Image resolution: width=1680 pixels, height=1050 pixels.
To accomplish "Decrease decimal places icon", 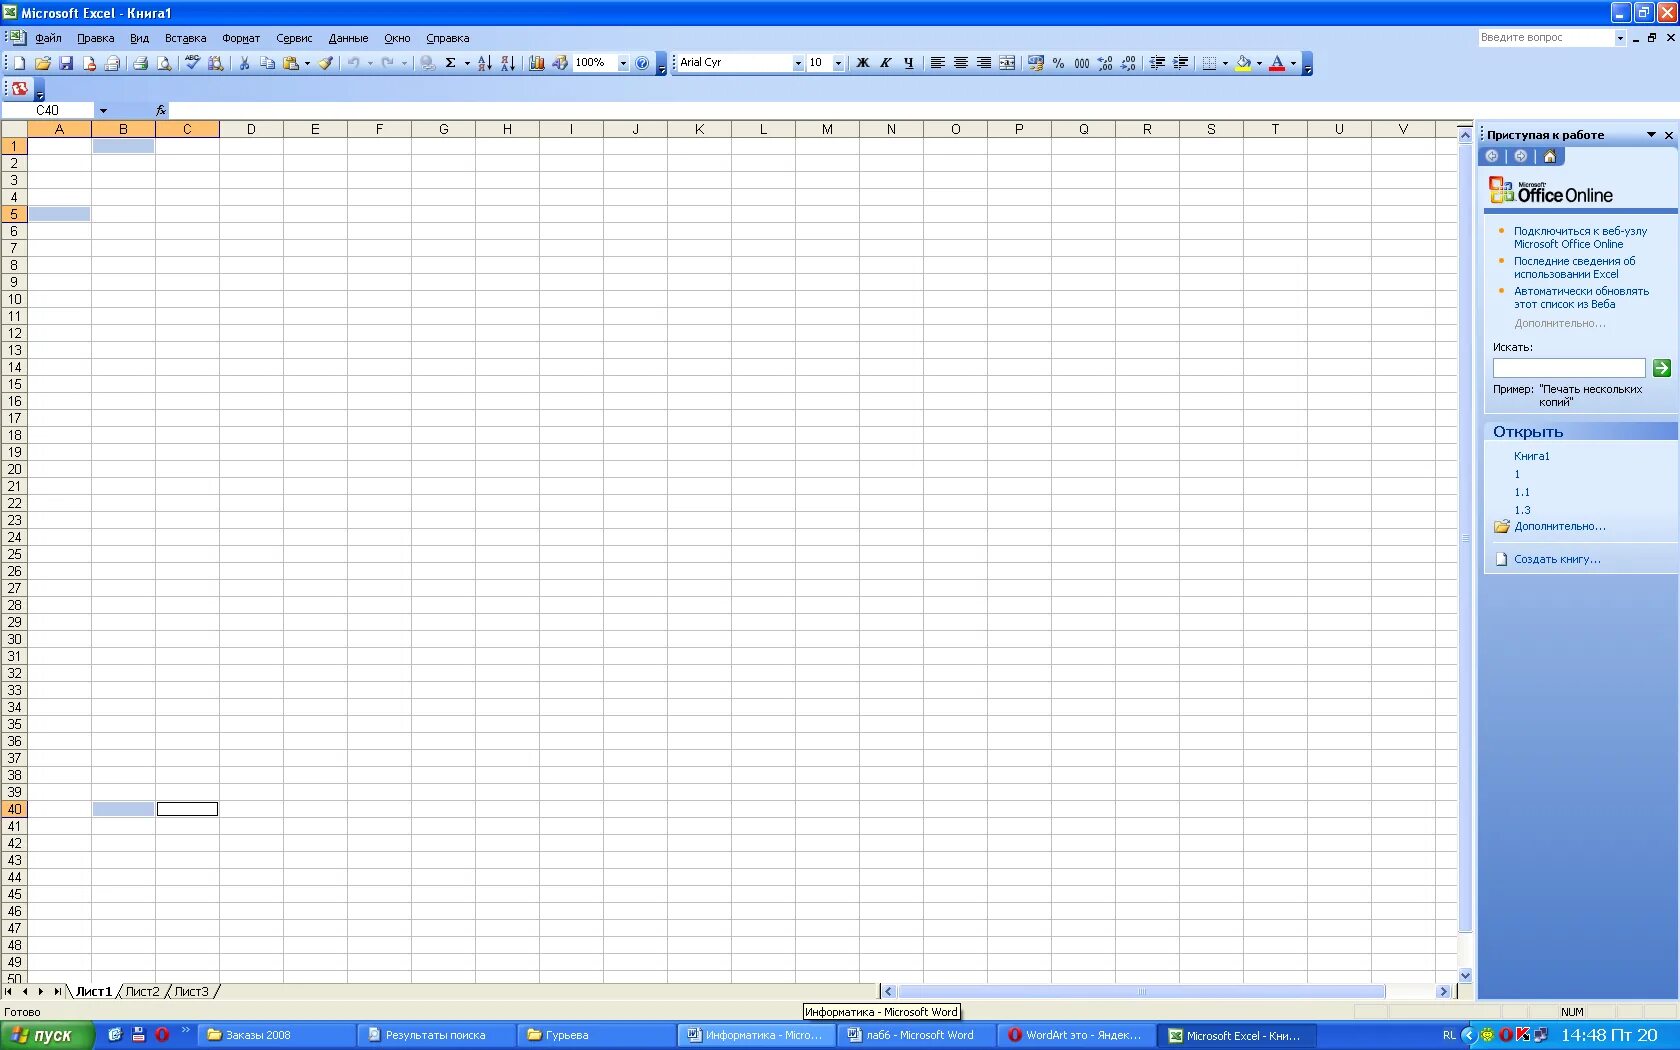I will (1128, 63).
